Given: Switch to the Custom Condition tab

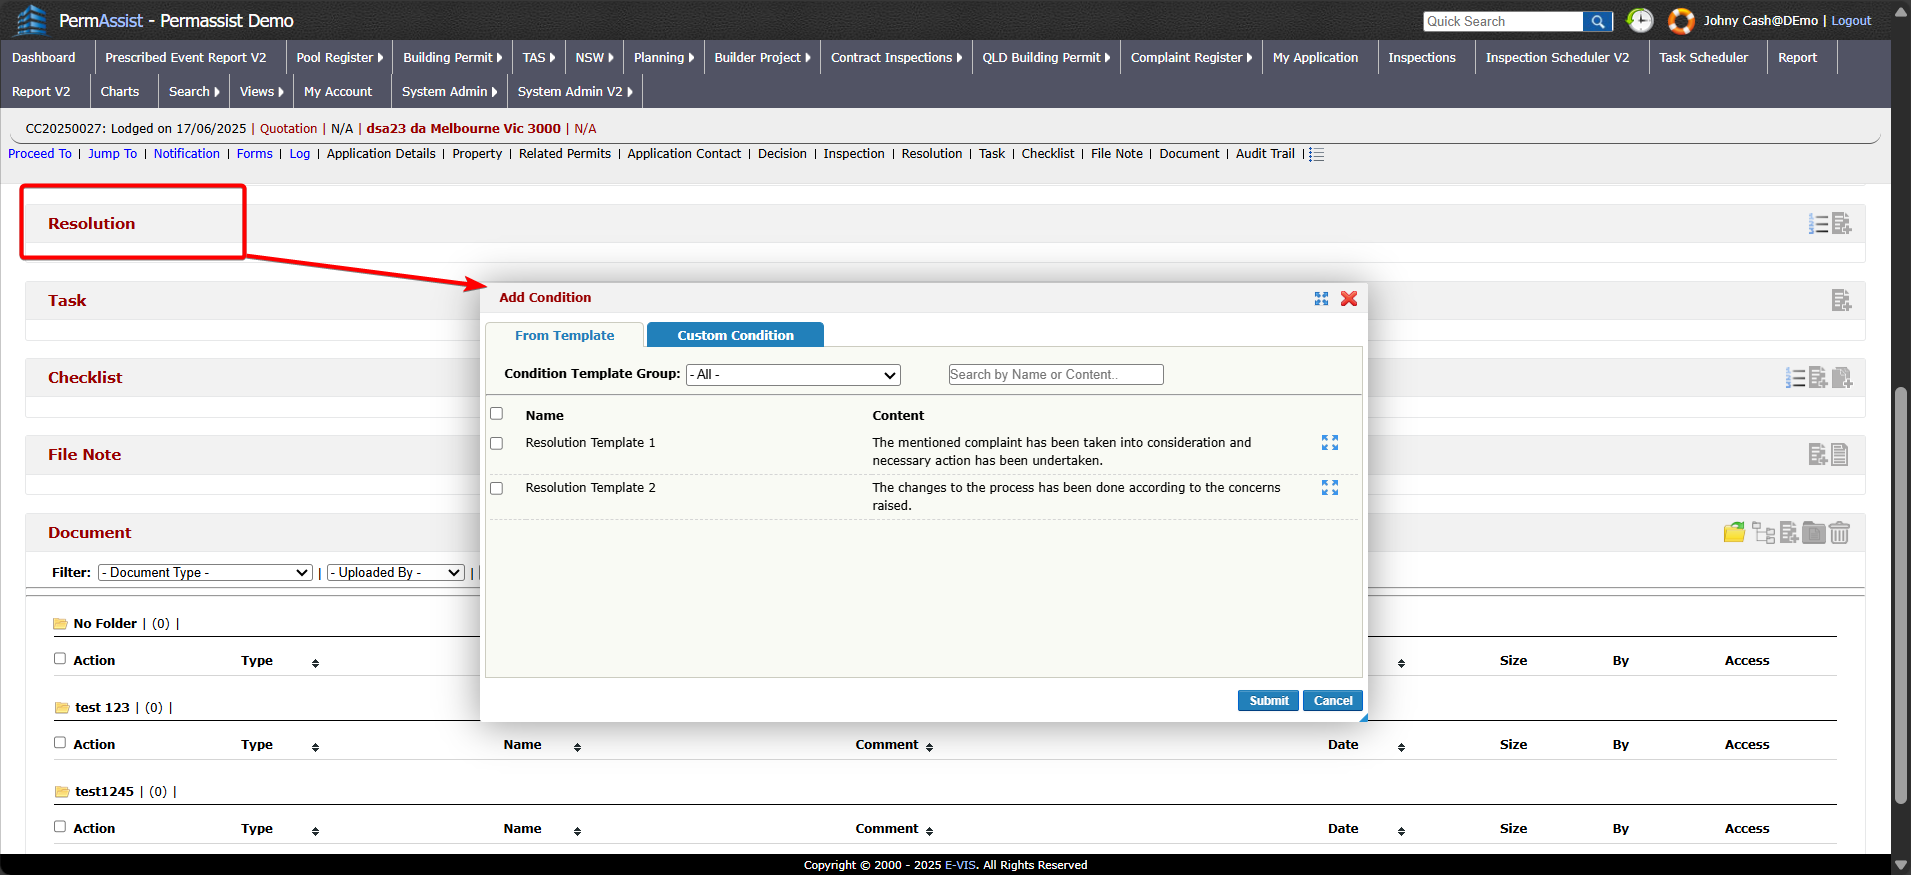Looking at the screenshot, I should pyautogui.click(x=735, y=336).
